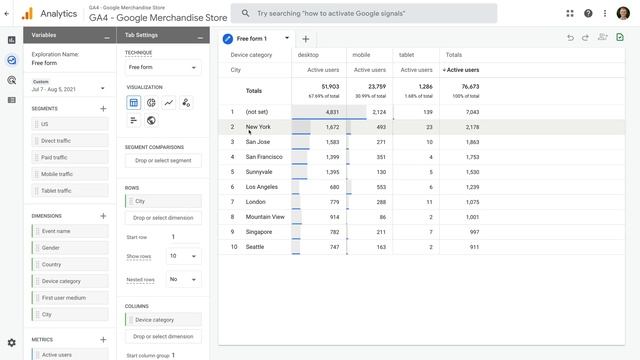This screenshot has height=360, width=640.
Task: Select the geo map visualization
Action: 151,120
